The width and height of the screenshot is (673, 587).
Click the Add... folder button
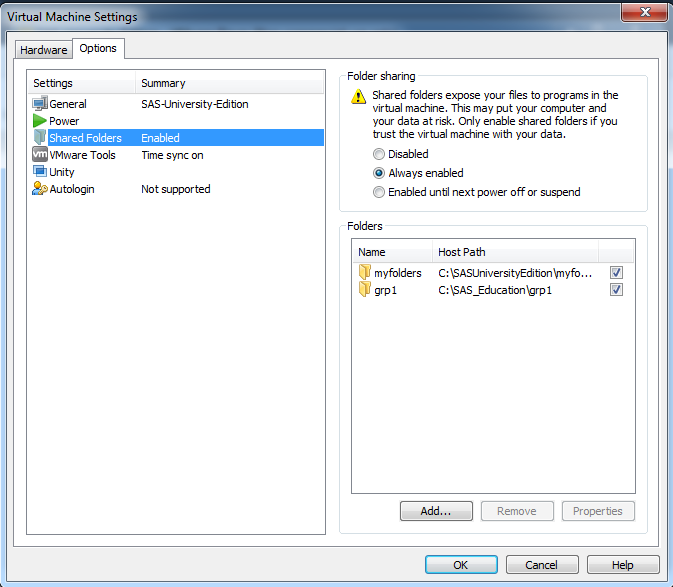coord(436,511)
